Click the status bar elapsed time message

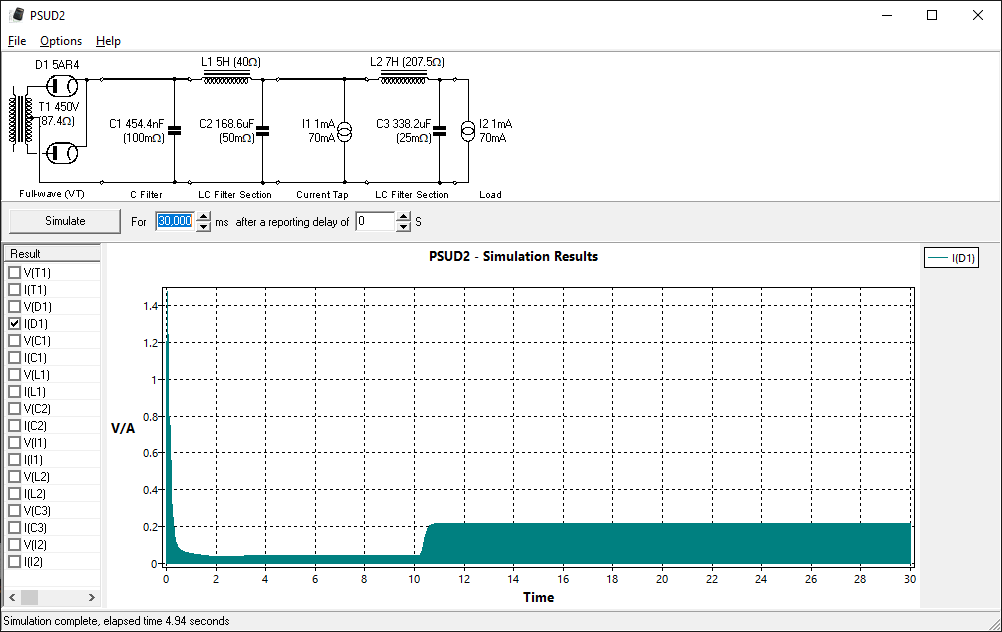pos(116,621)
